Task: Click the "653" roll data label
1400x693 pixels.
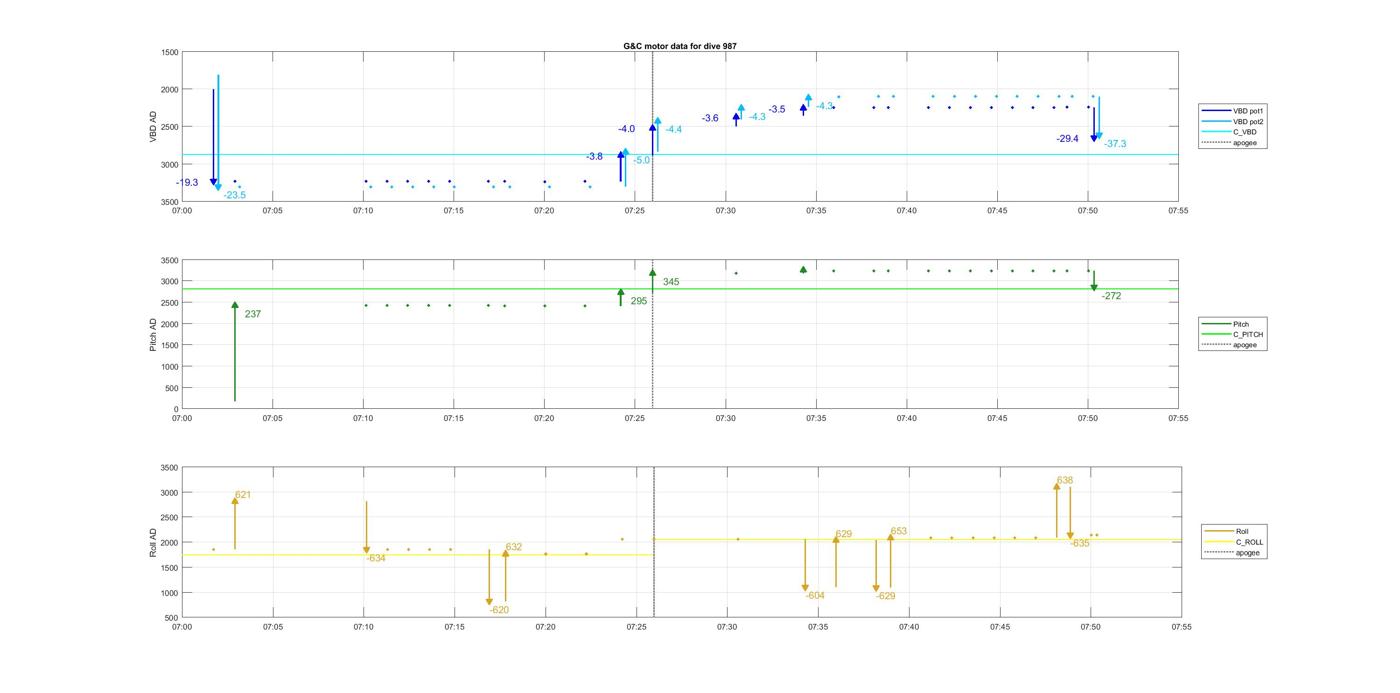Action: point(899,531)
